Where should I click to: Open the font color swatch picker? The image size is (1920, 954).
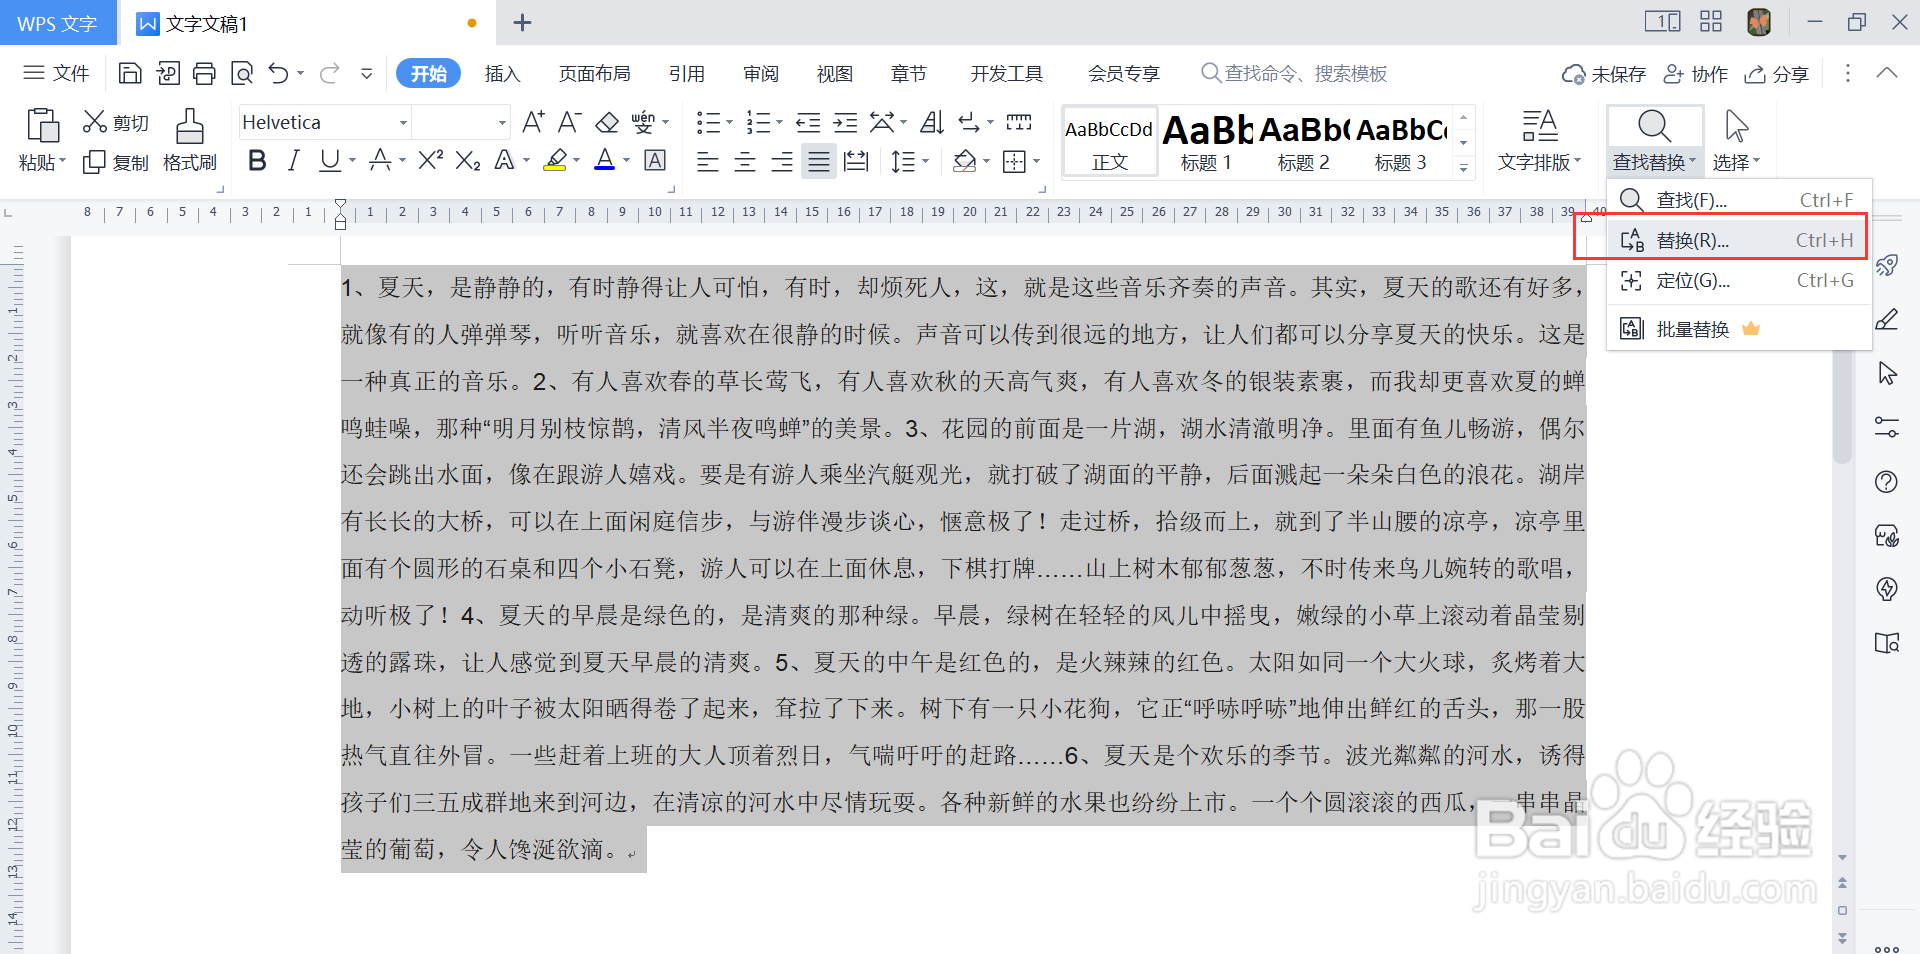624,161
